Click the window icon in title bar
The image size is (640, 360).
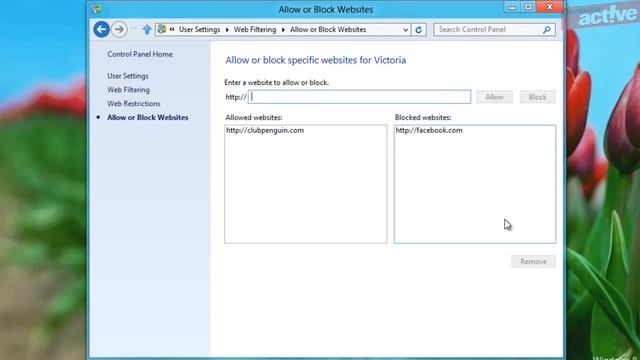point(97,9)
